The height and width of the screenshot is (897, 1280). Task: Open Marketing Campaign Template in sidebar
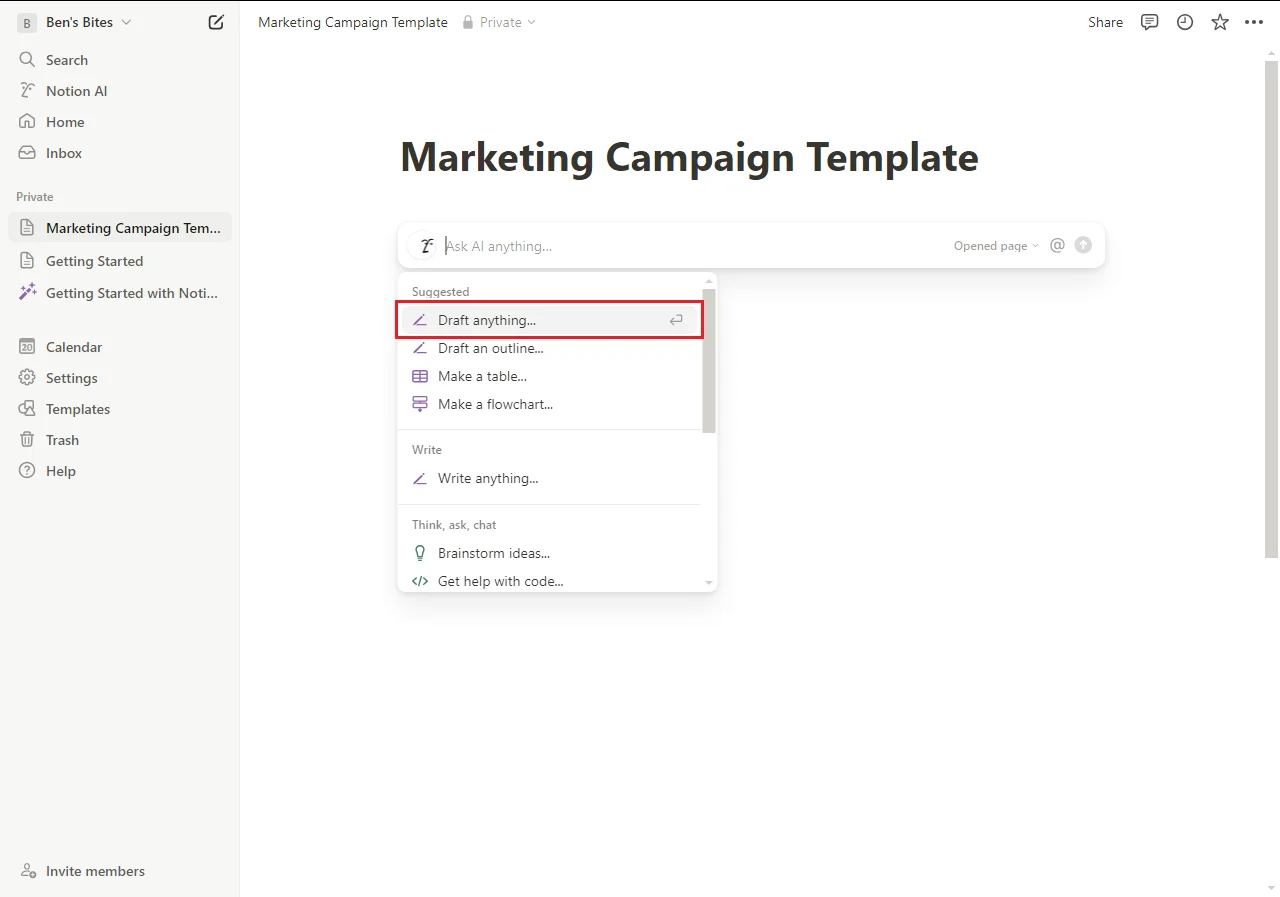click(x=120, y=228)
